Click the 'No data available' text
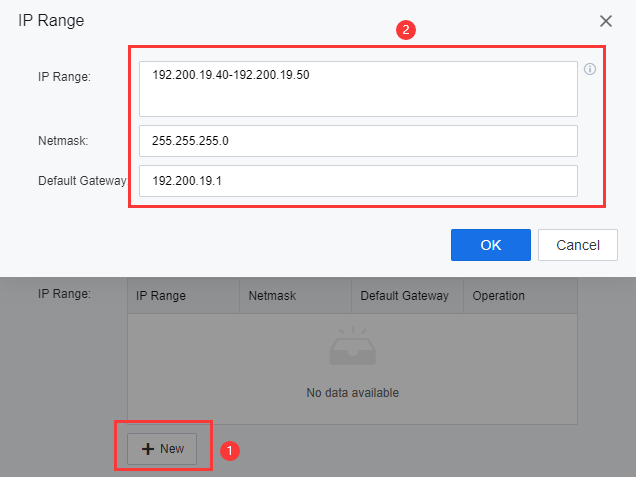This screenshot has height=477, width=636. point(352,393)
